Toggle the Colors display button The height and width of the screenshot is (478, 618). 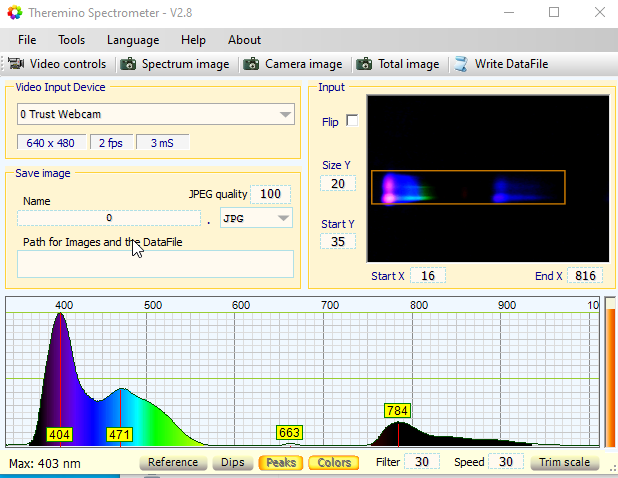tap(334, 462)
